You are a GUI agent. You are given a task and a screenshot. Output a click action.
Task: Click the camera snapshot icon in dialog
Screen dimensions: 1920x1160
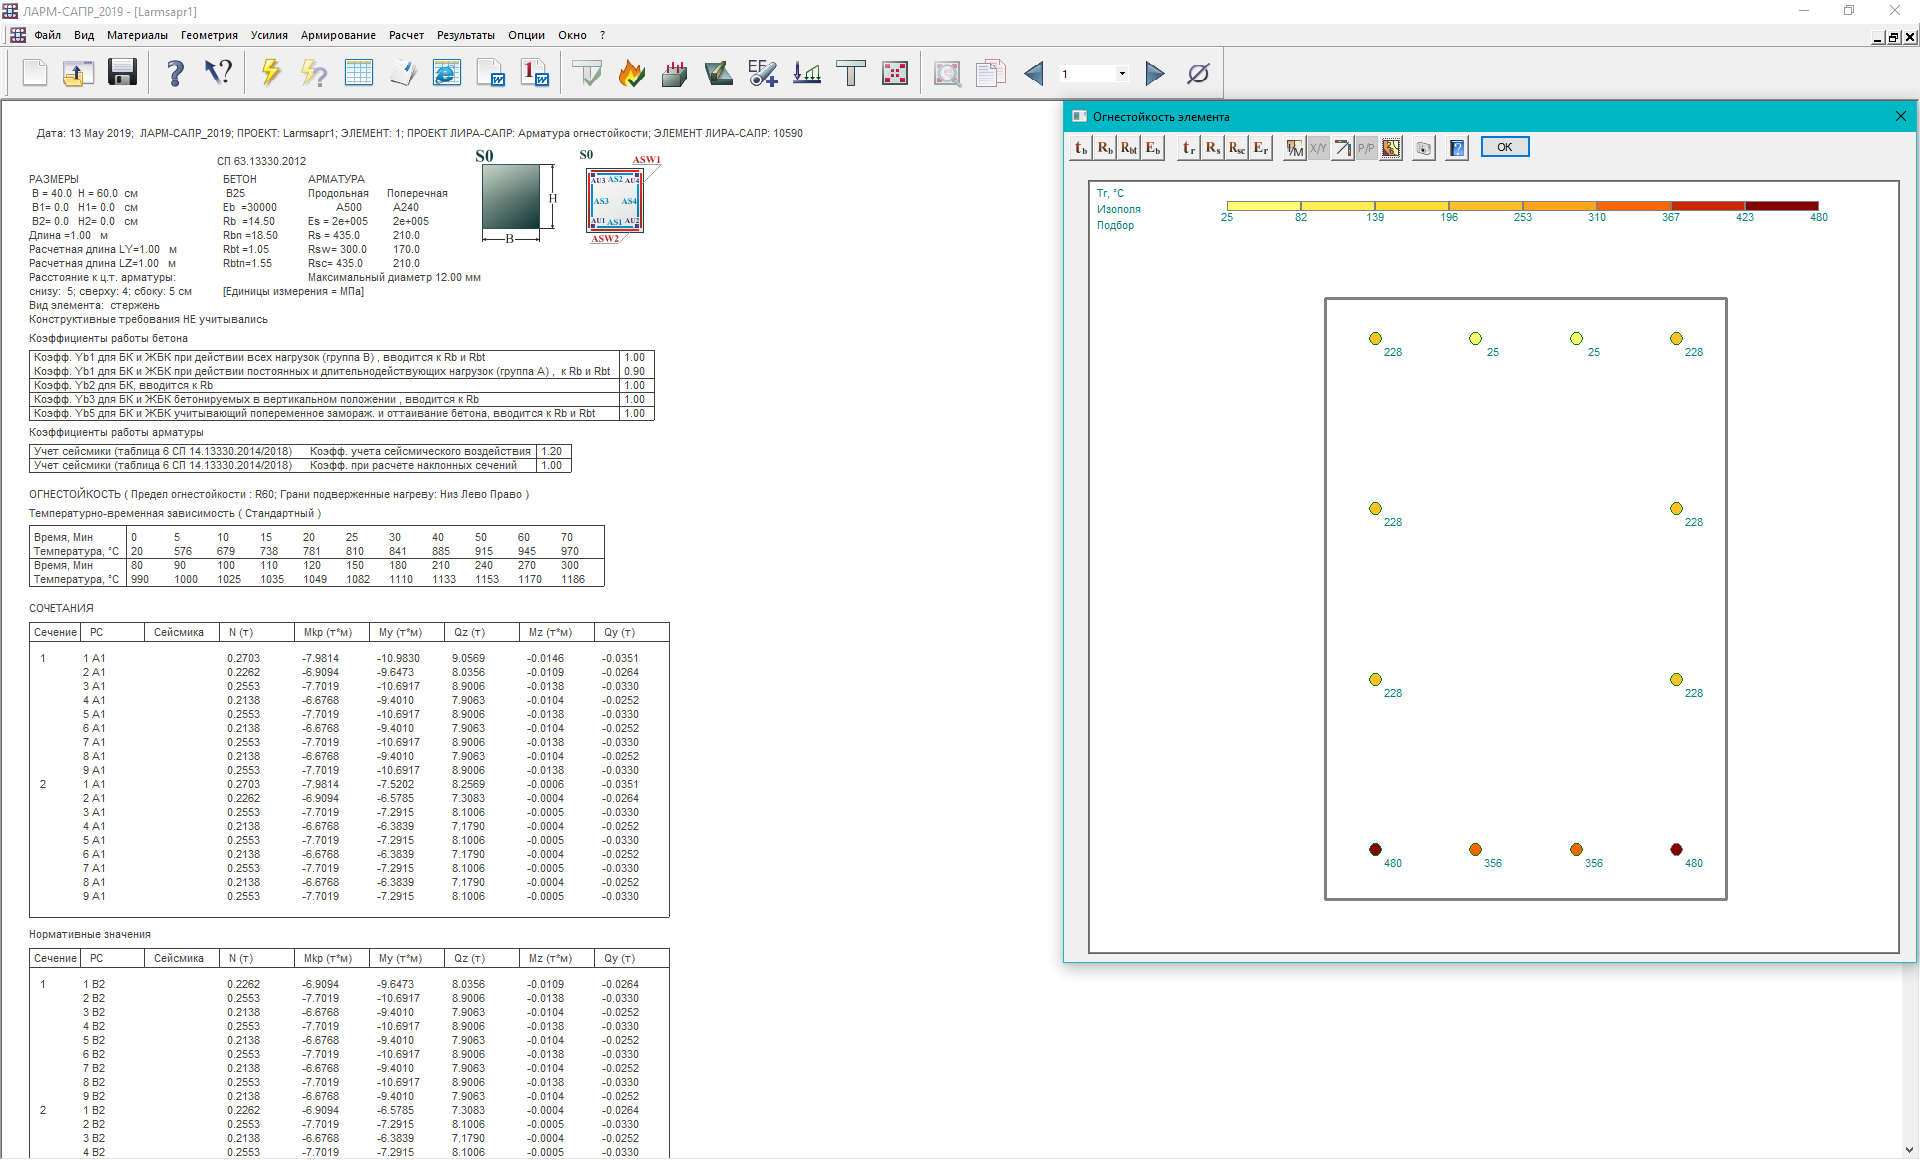[x=1424, y=148]
